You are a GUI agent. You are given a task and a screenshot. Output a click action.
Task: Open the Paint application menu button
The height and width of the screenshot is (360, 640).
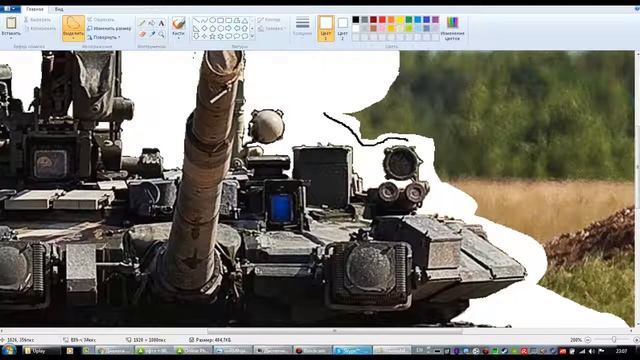click(x=10, y=9)
